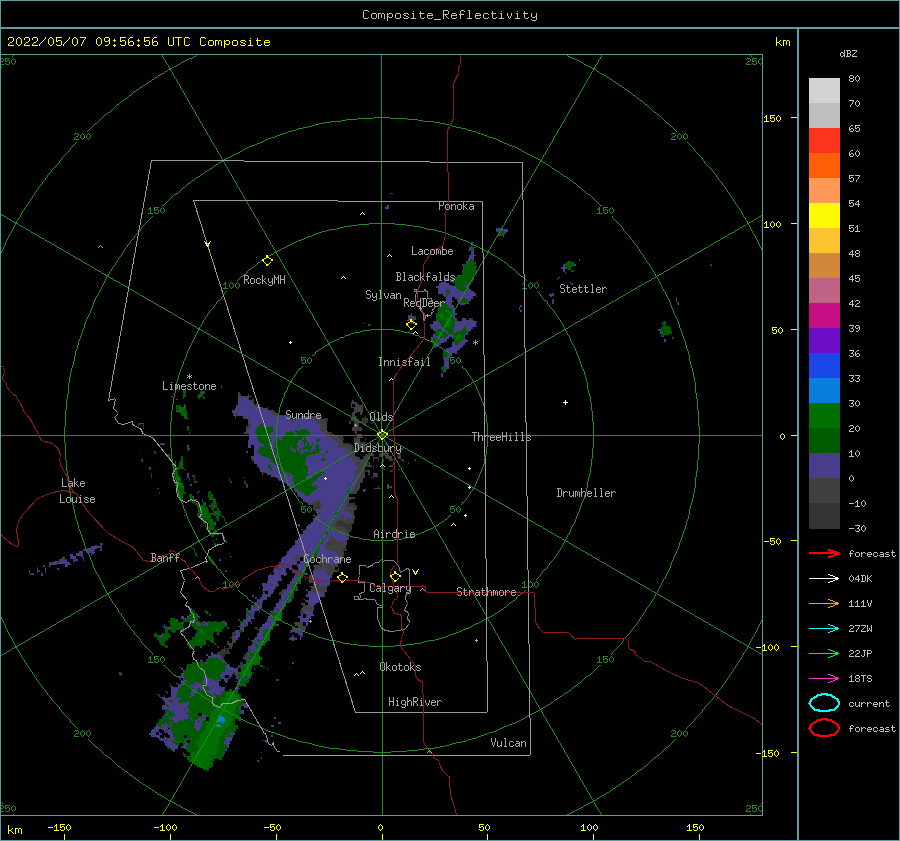The image size is (900, 841).
Task: Click the Ponoka label
Action: [x=456, y=206]
